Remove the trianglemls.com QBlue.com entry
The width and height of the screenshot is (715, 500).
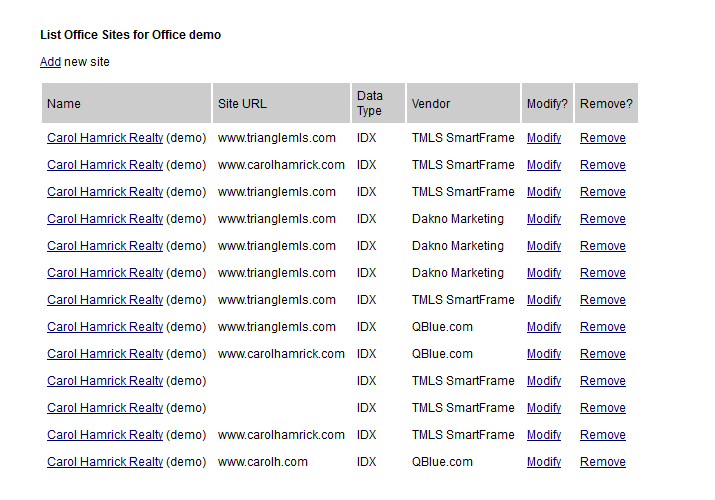pos(602,327)
